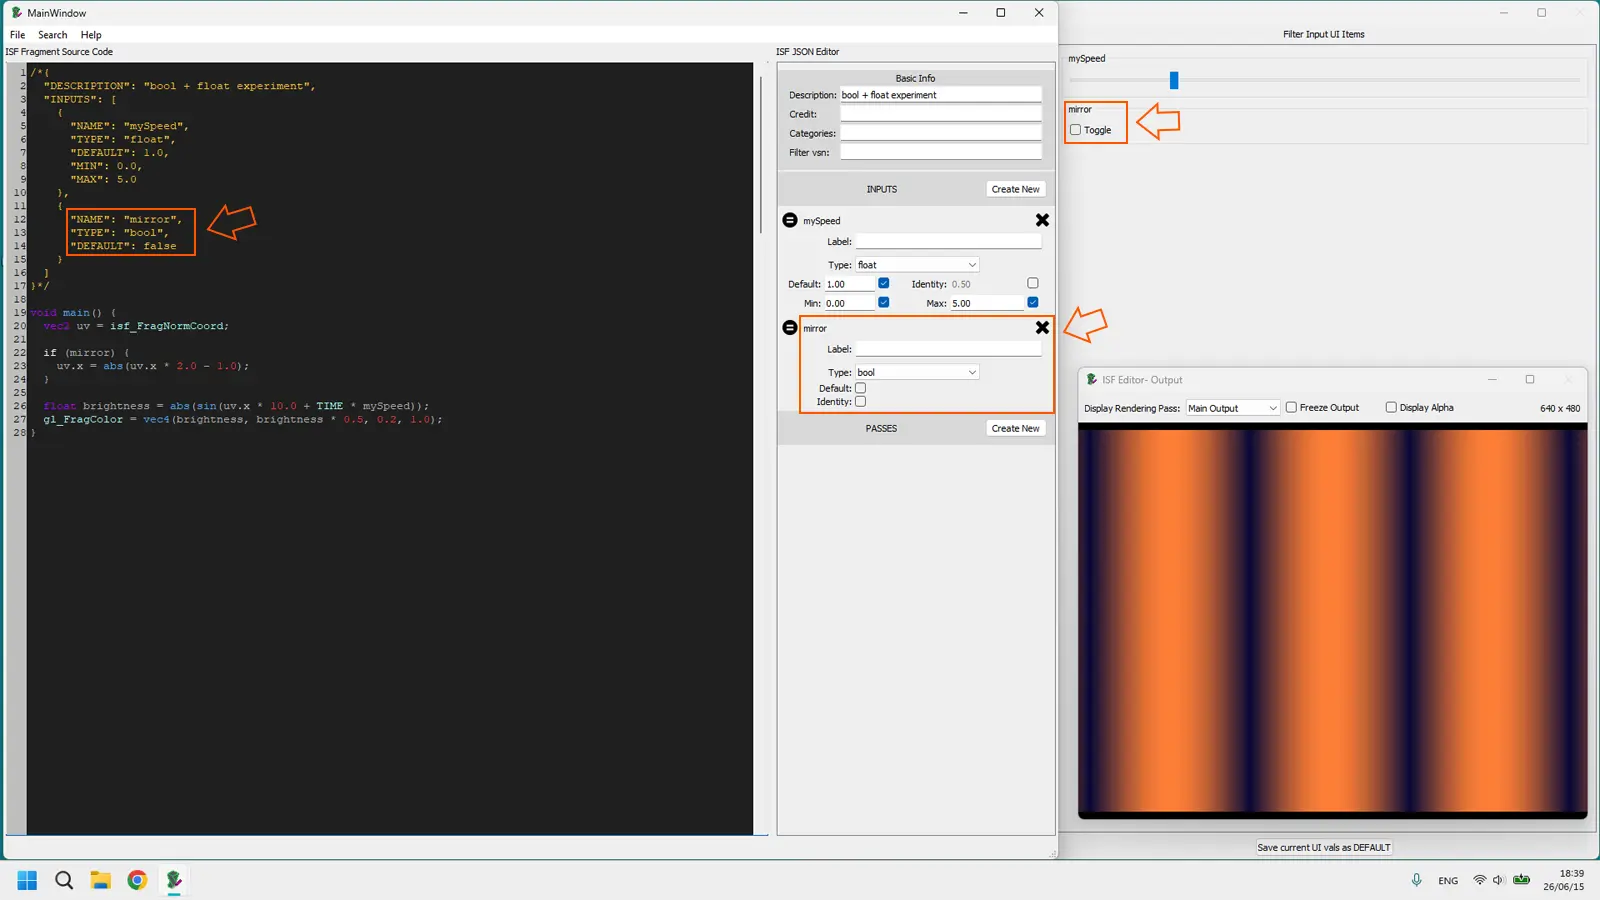Open the Help menu
1600x900 pixels.
[91, 35]
